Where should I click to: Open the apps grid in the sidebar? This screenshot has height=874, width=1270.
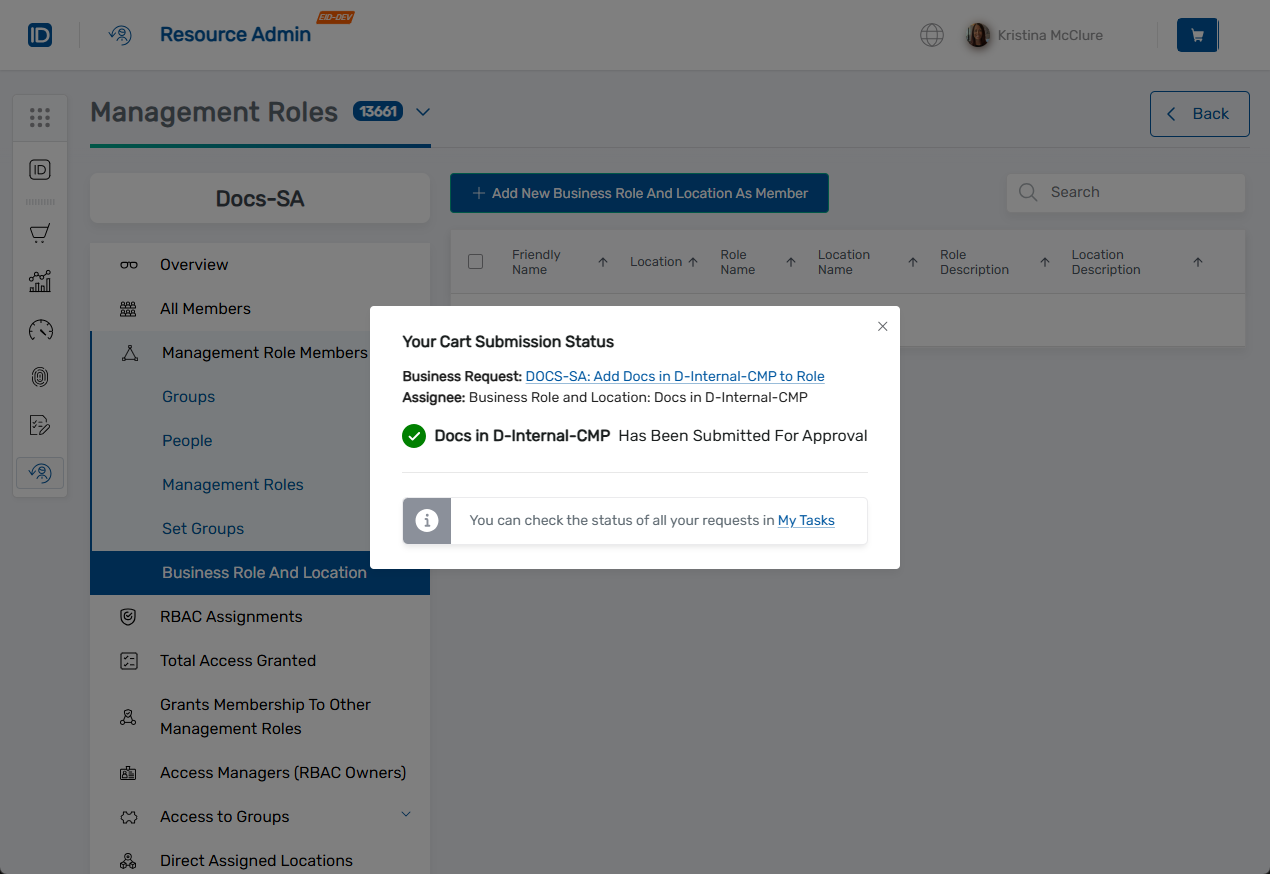[40, 117]
